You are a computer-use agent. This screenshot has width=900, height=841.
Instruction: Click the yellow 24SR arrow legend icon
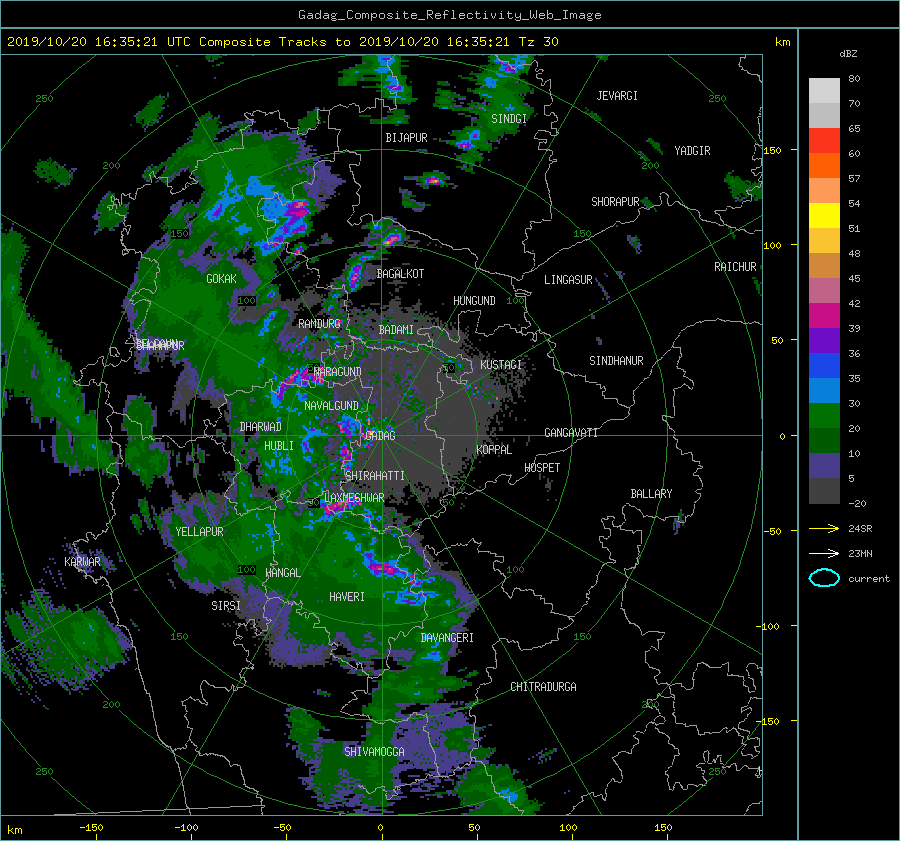(824, 528)
